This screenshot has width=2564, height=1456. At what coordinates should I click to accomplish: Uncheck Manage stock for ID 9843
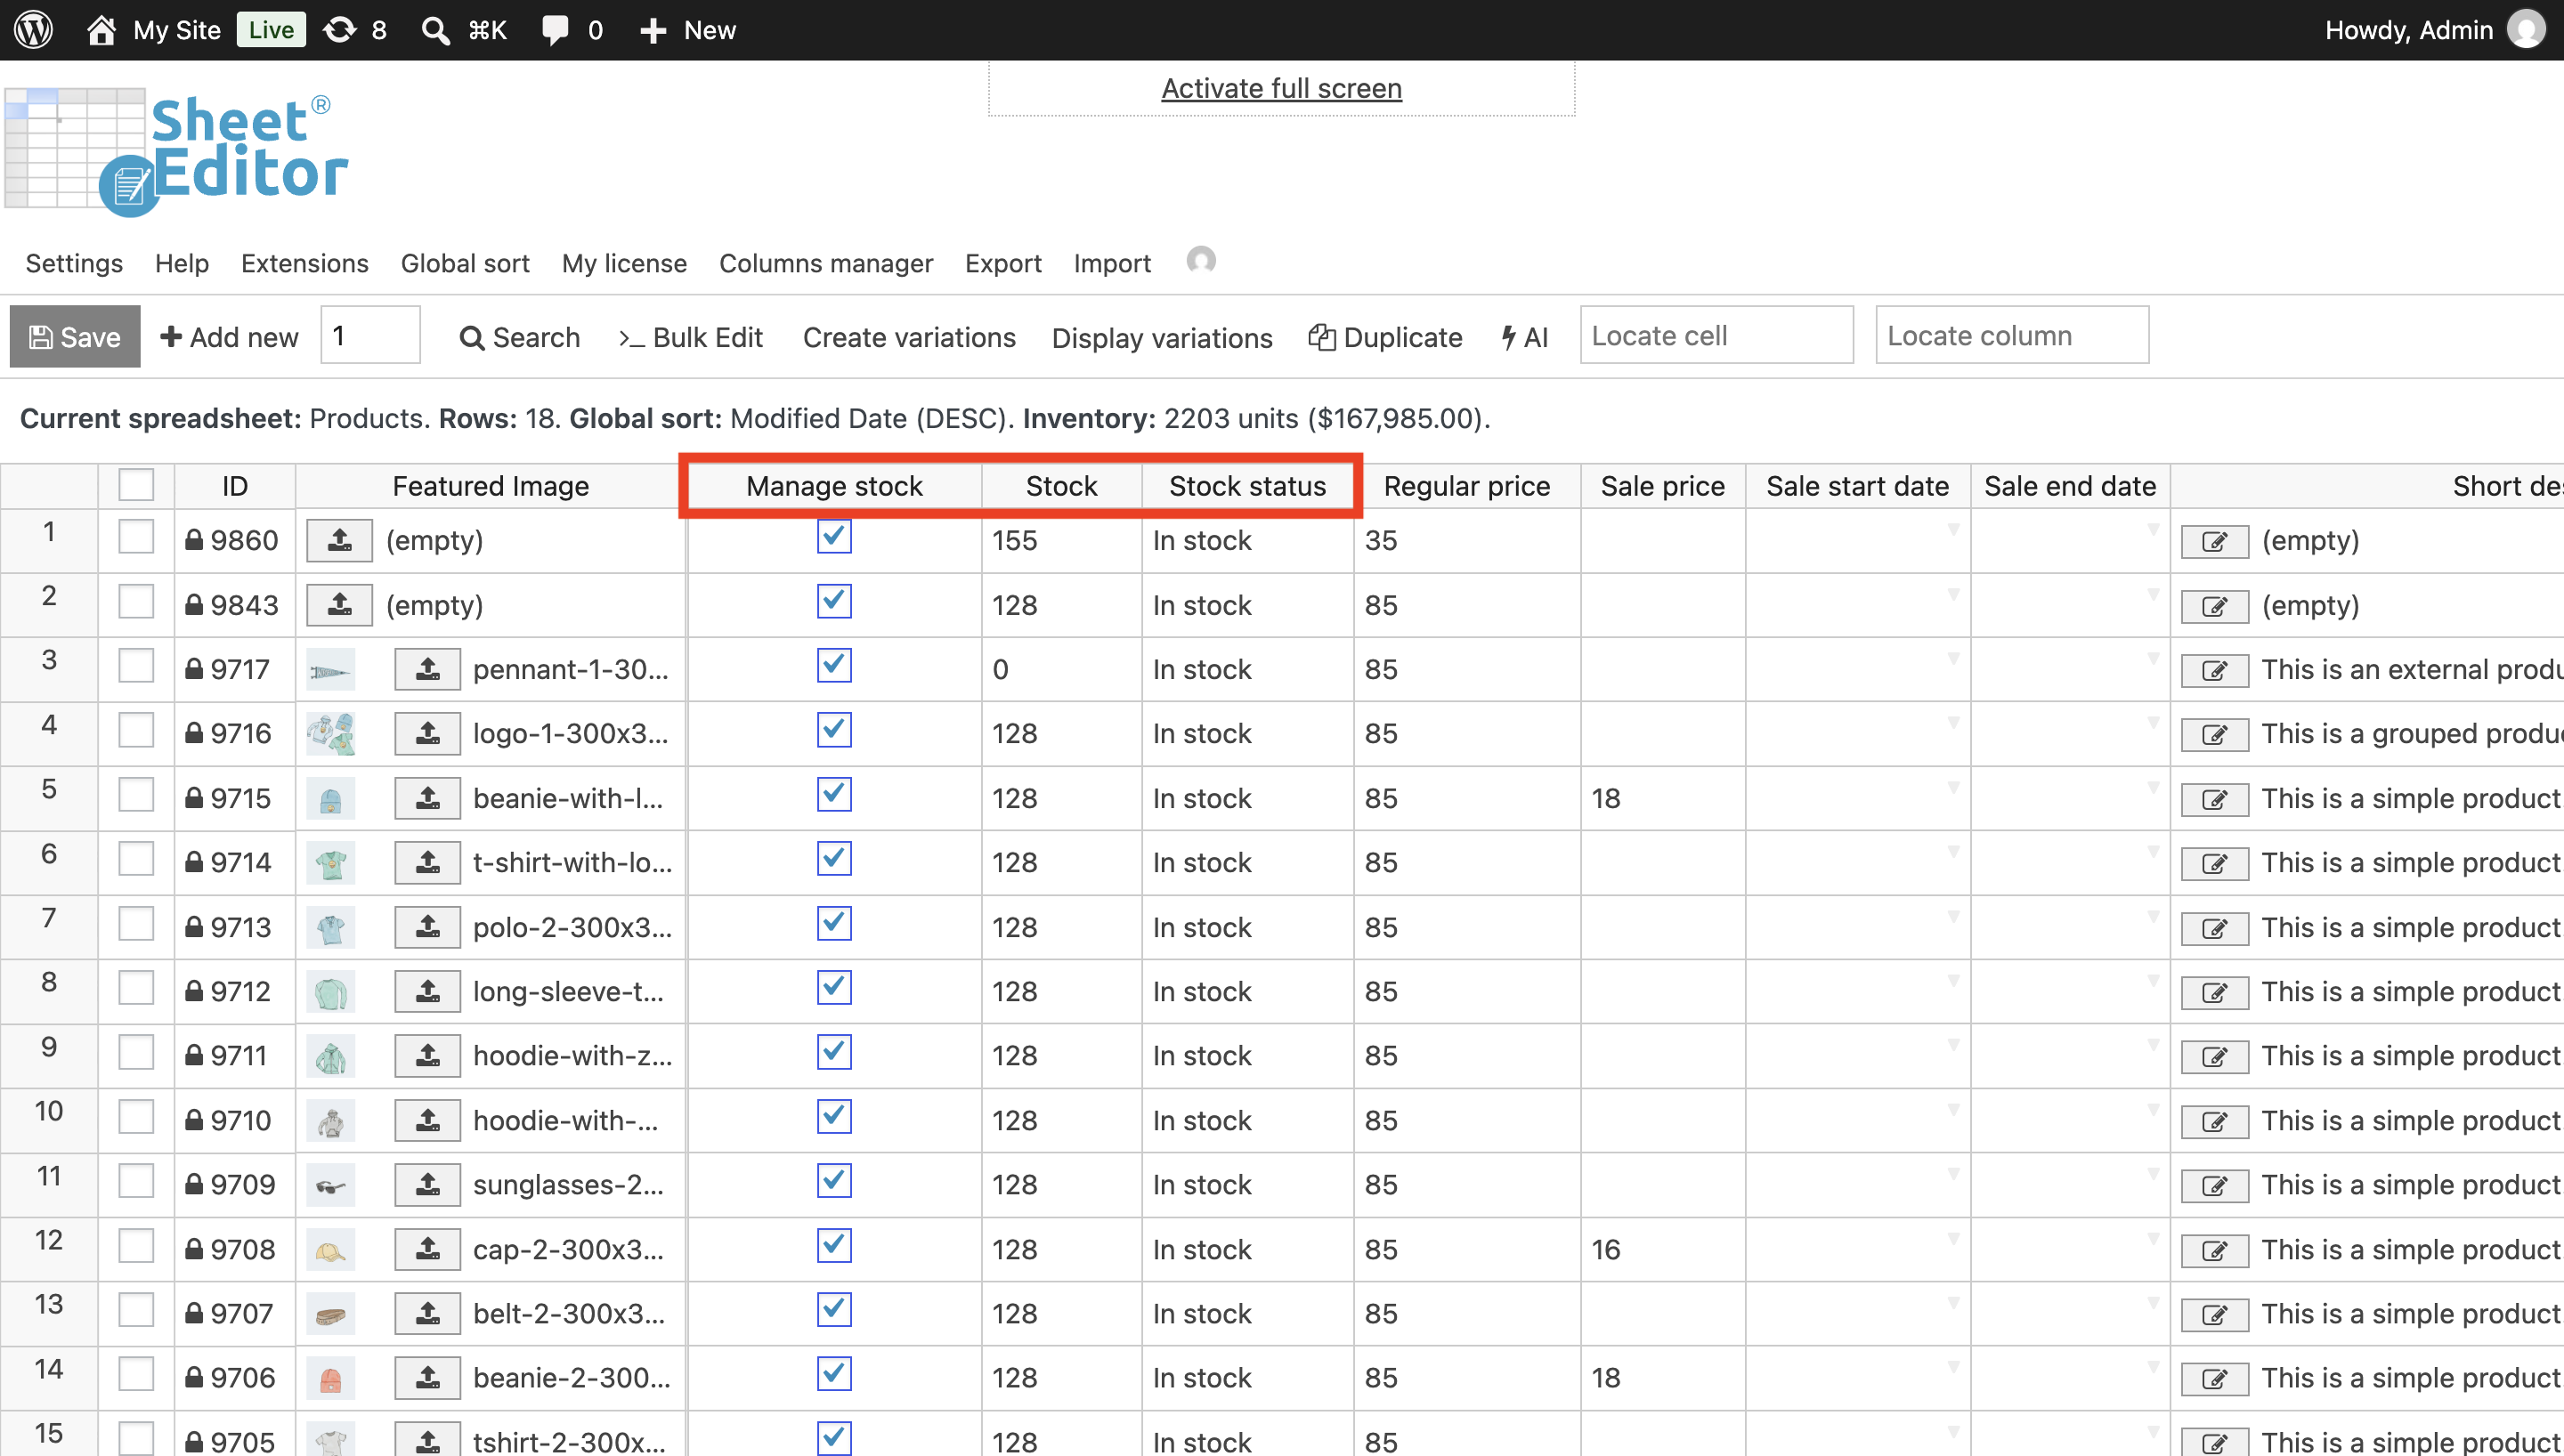click(x=834, y=601)
